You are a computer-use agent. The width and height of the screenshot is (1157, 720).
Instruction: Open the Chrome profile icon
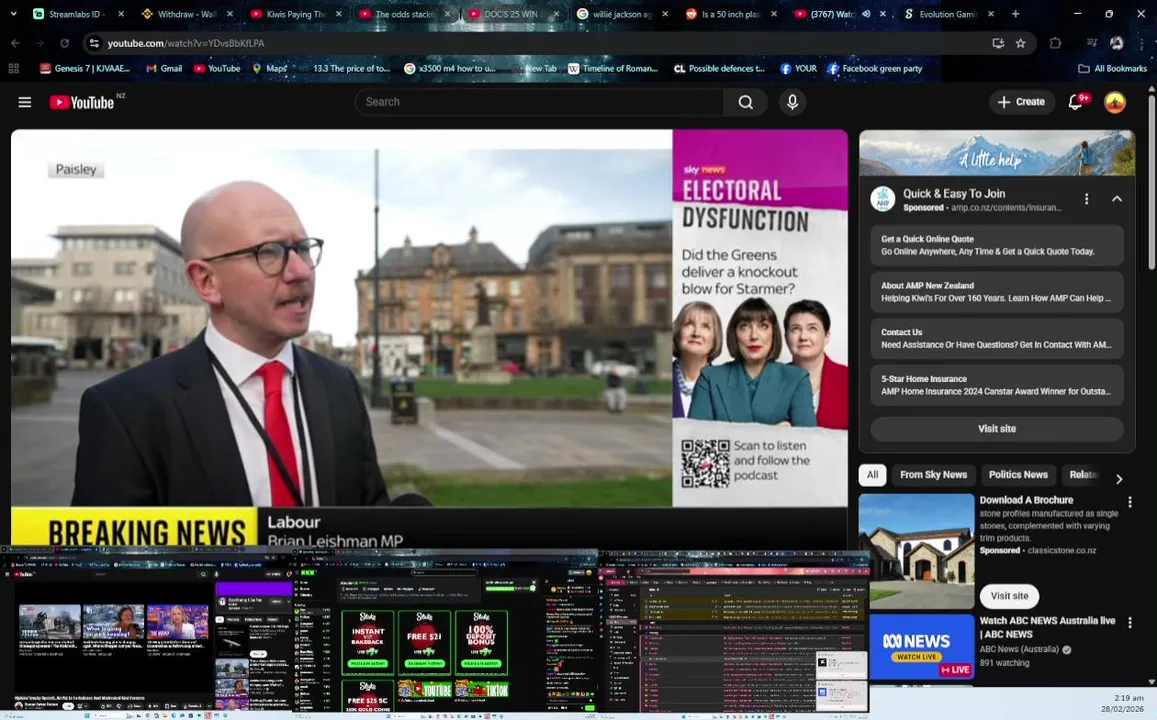click(1117, 44)
